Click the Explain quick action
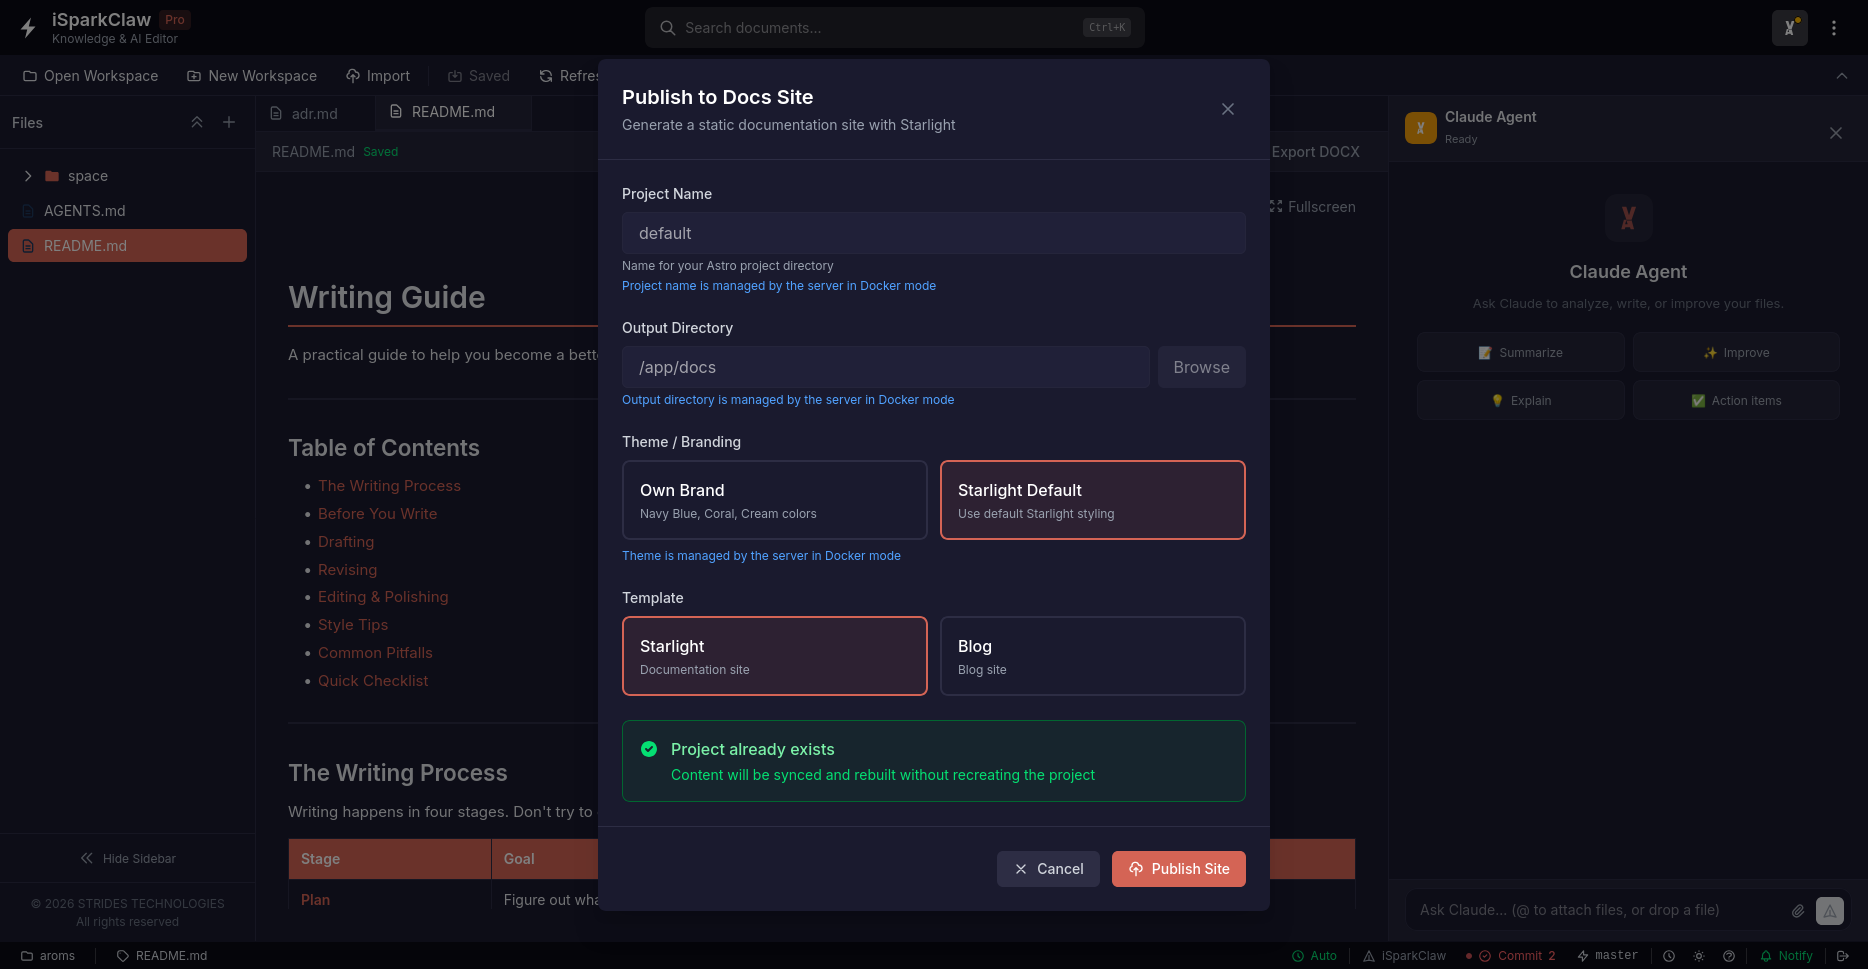This screenshot has width=1868, height=969. pyautogui.click(x=1521, y=401)
